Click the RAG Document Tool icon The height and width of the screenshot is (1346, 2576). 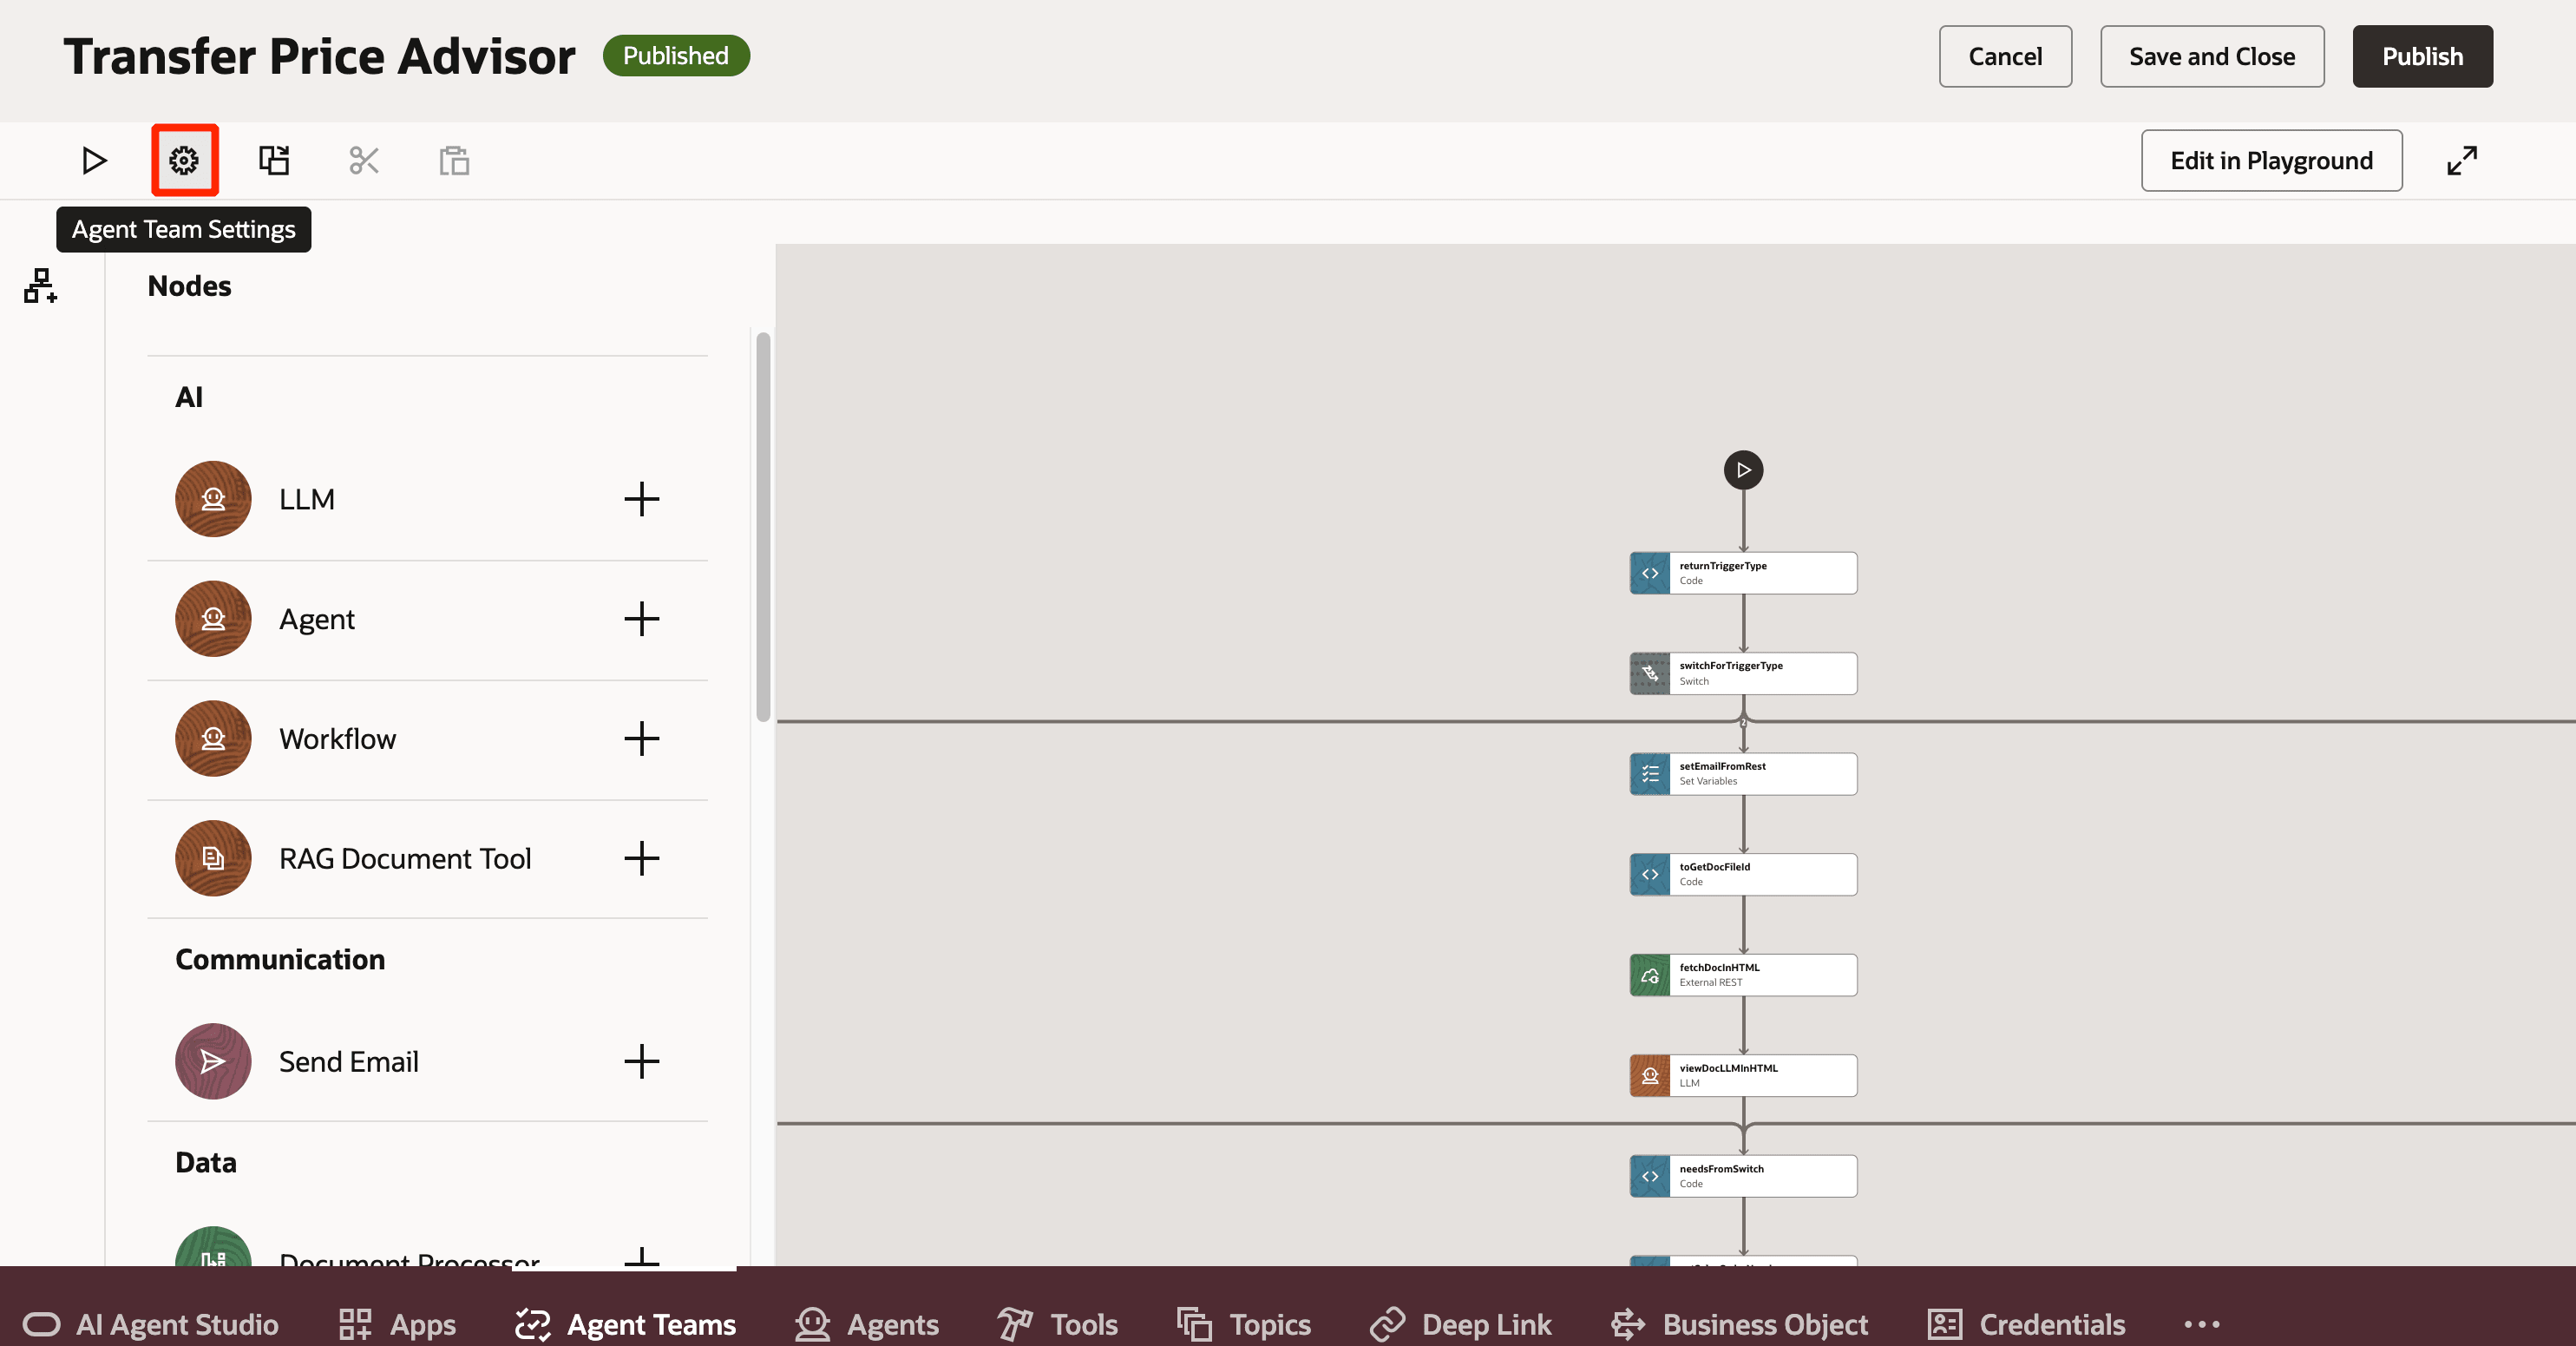click(213, 858)
